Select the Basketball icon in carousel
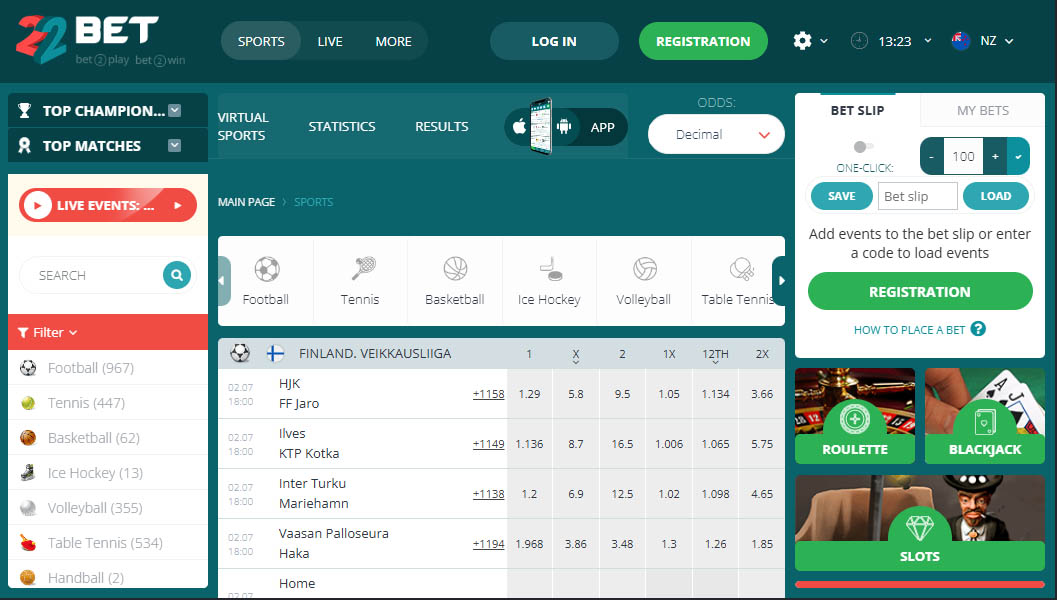Viewport: 1057px width, 600px height. coord(455,268)
